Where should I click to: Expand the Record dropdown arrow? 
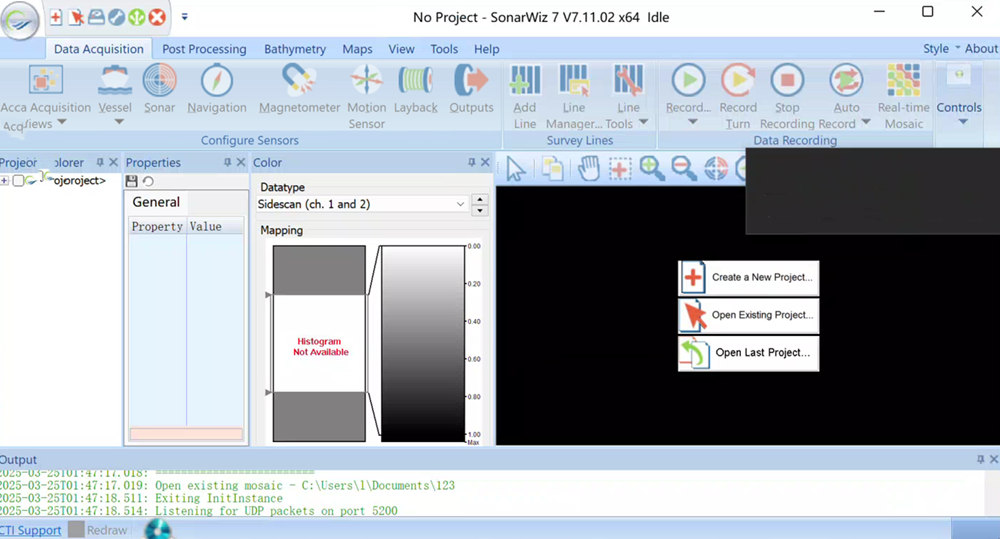692,121
